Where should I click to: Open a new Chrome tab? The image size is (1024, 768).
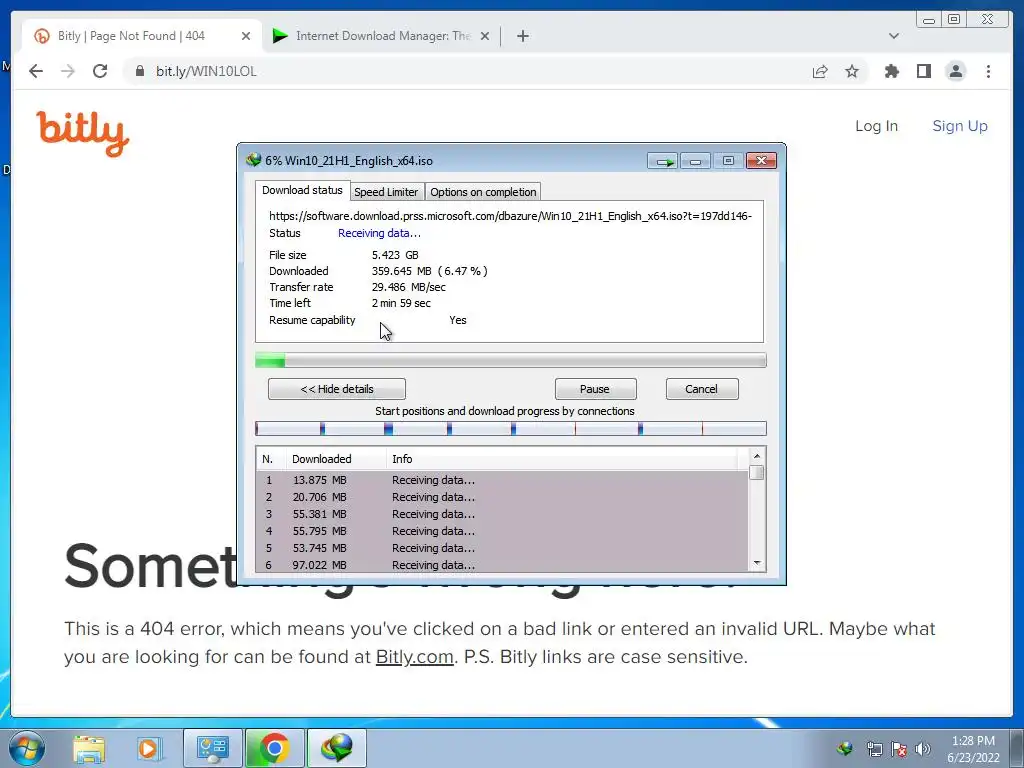point(522,36)
